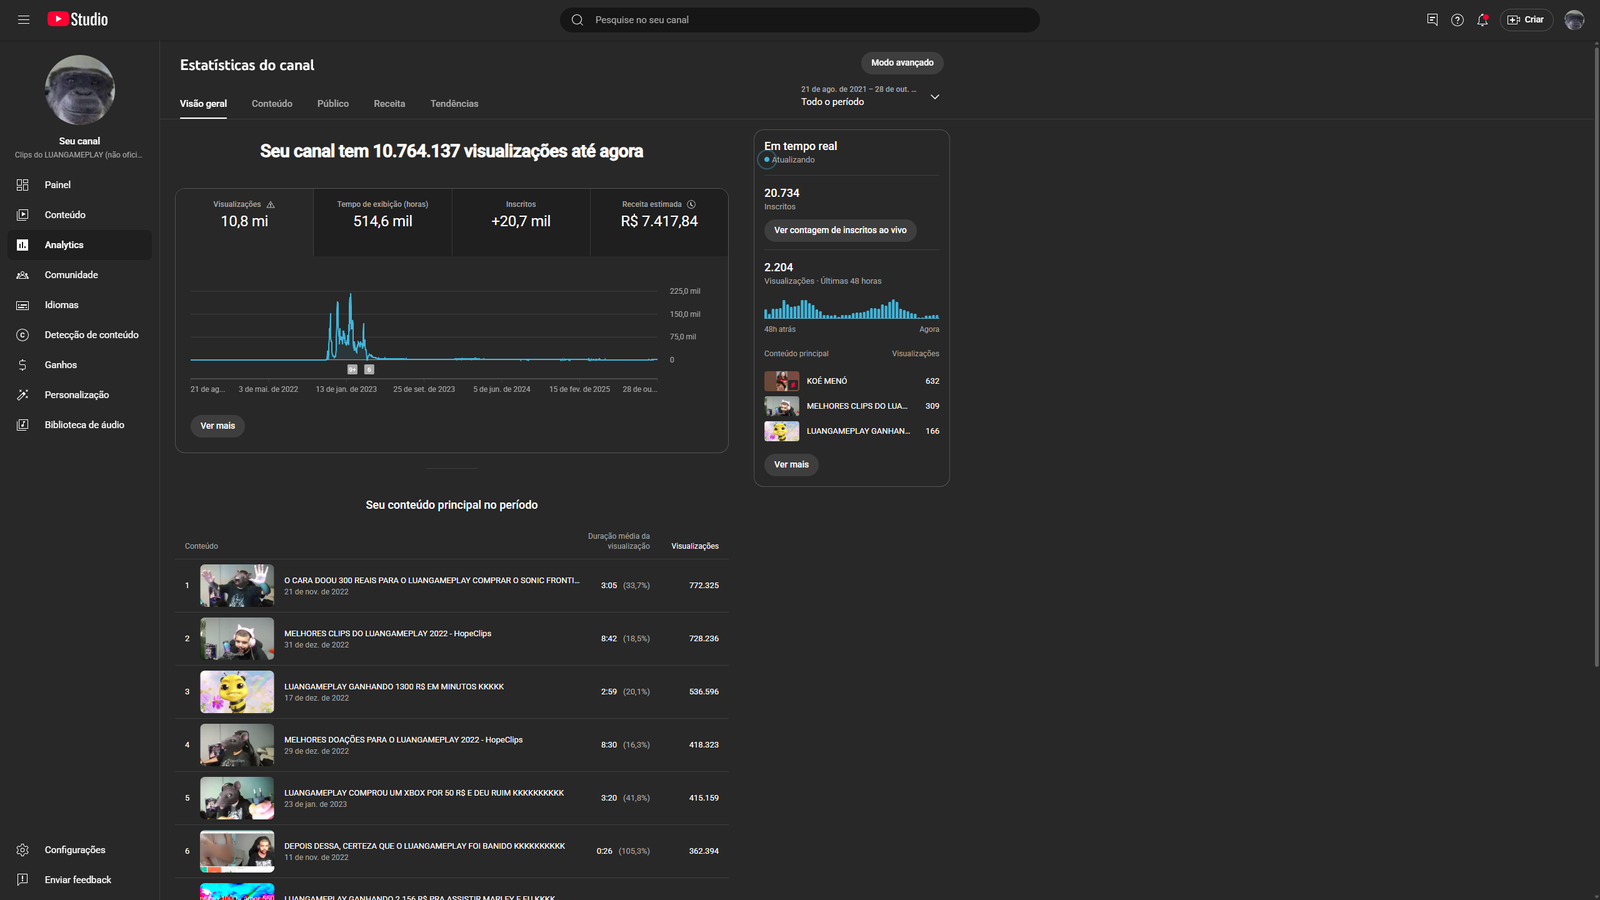Click the account avatar at top right
The height and width of the screenshot is (900, 1600).
click(1574, 20)
